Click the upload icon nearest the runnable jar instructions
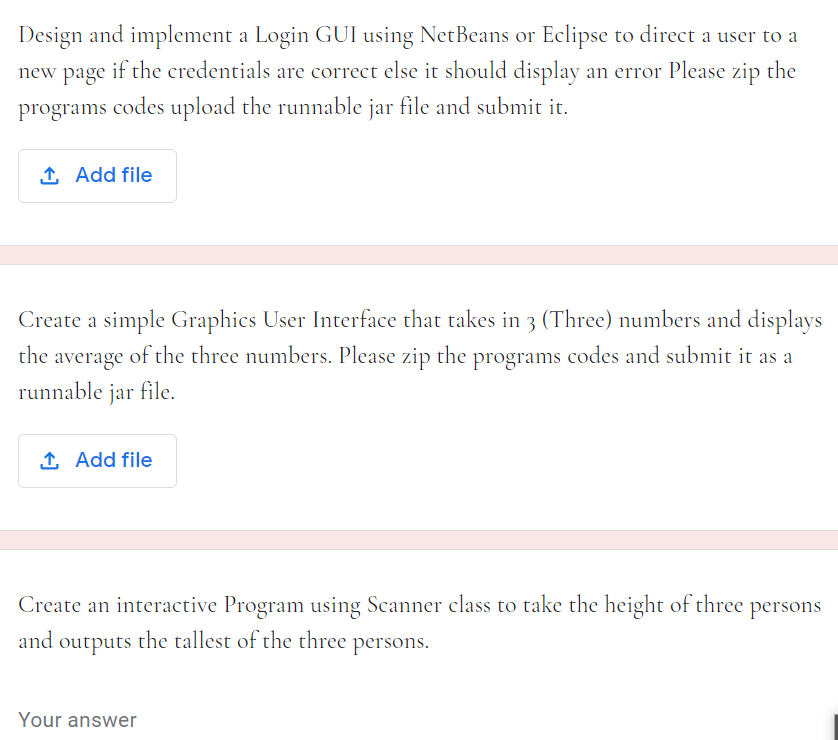Image resolution: width=838 pixels, height=740 pixels. (48, 460)
